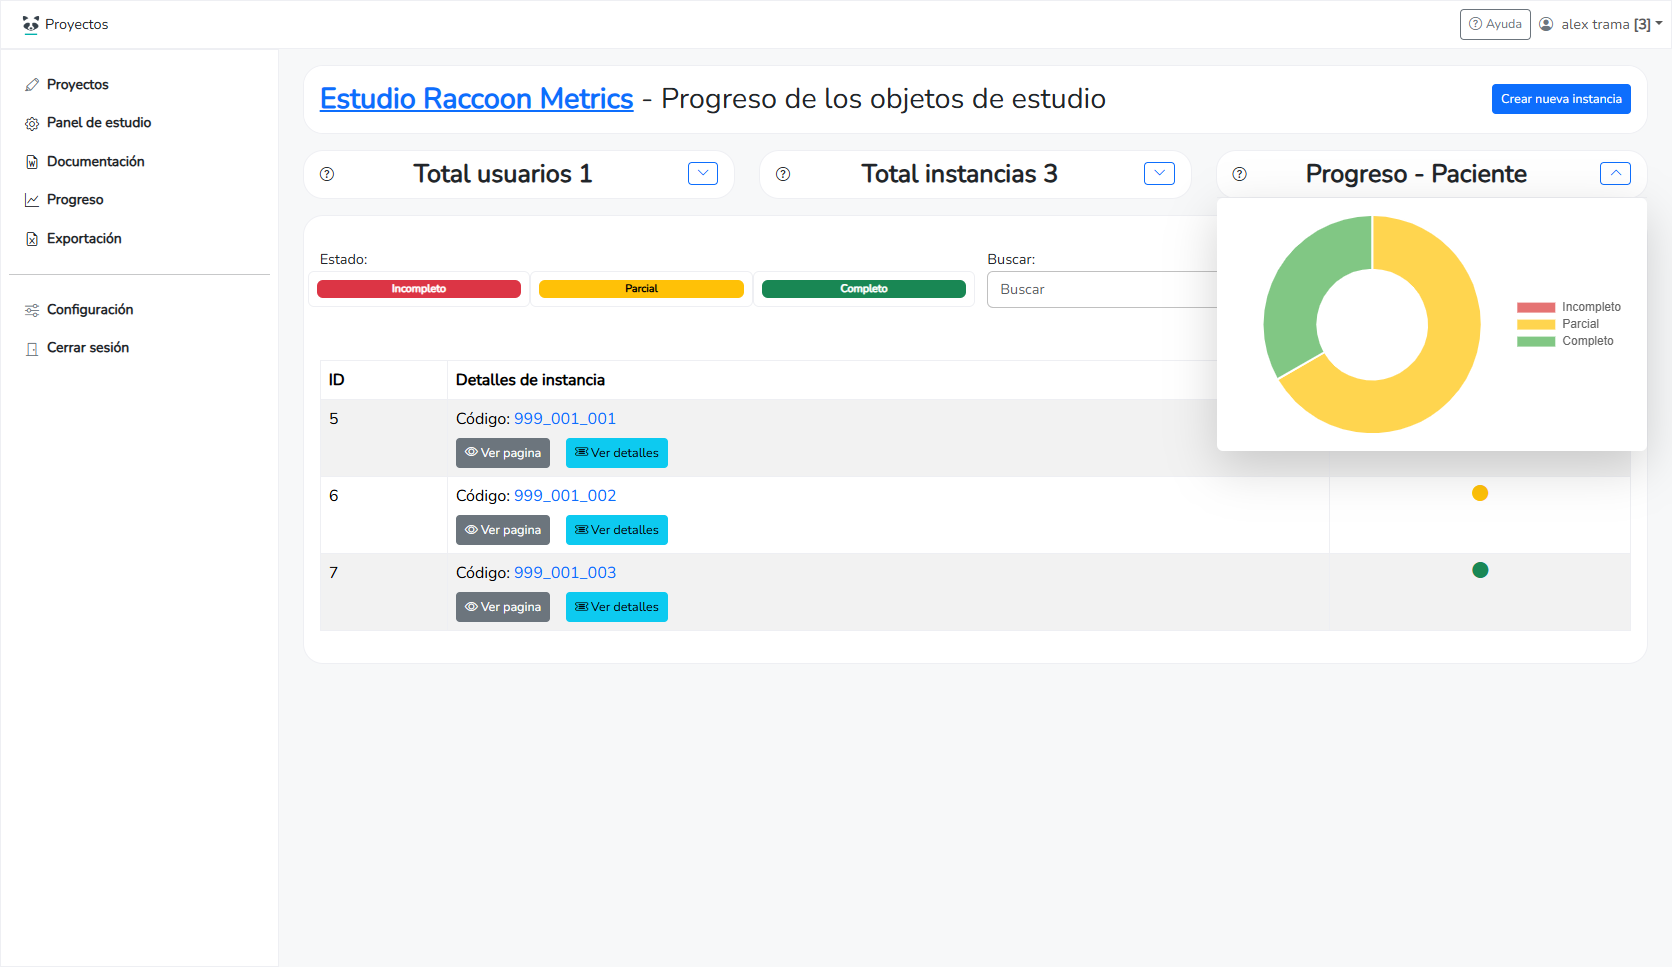Screen dimensions: 1672x967
Task: Click Ver detalles for instance 999_001_001
Action: tap(617, 453)
